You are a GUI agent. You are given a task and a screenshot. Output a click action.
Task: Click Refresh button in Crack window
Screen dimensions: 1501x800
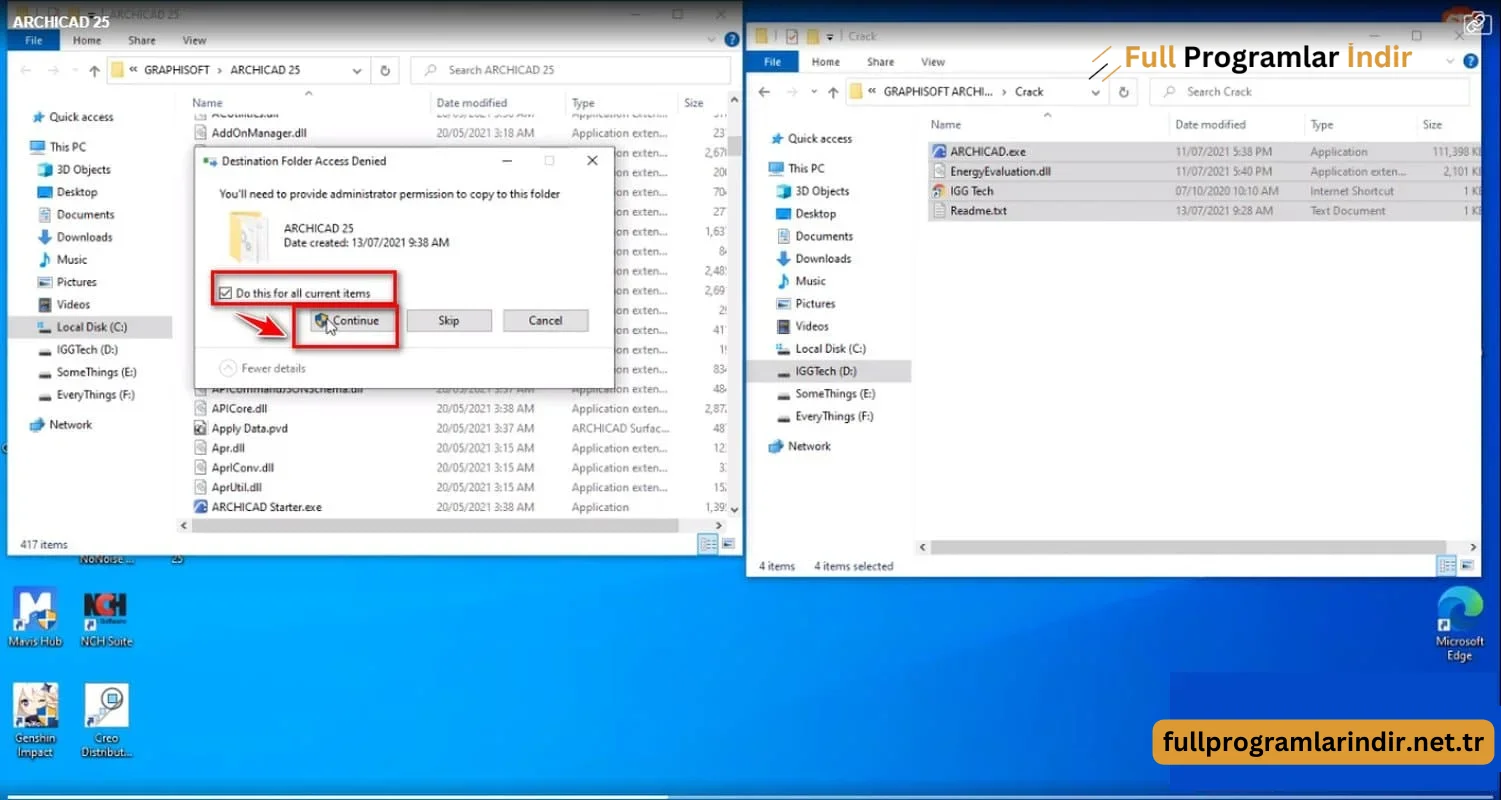pos(1124,92)
